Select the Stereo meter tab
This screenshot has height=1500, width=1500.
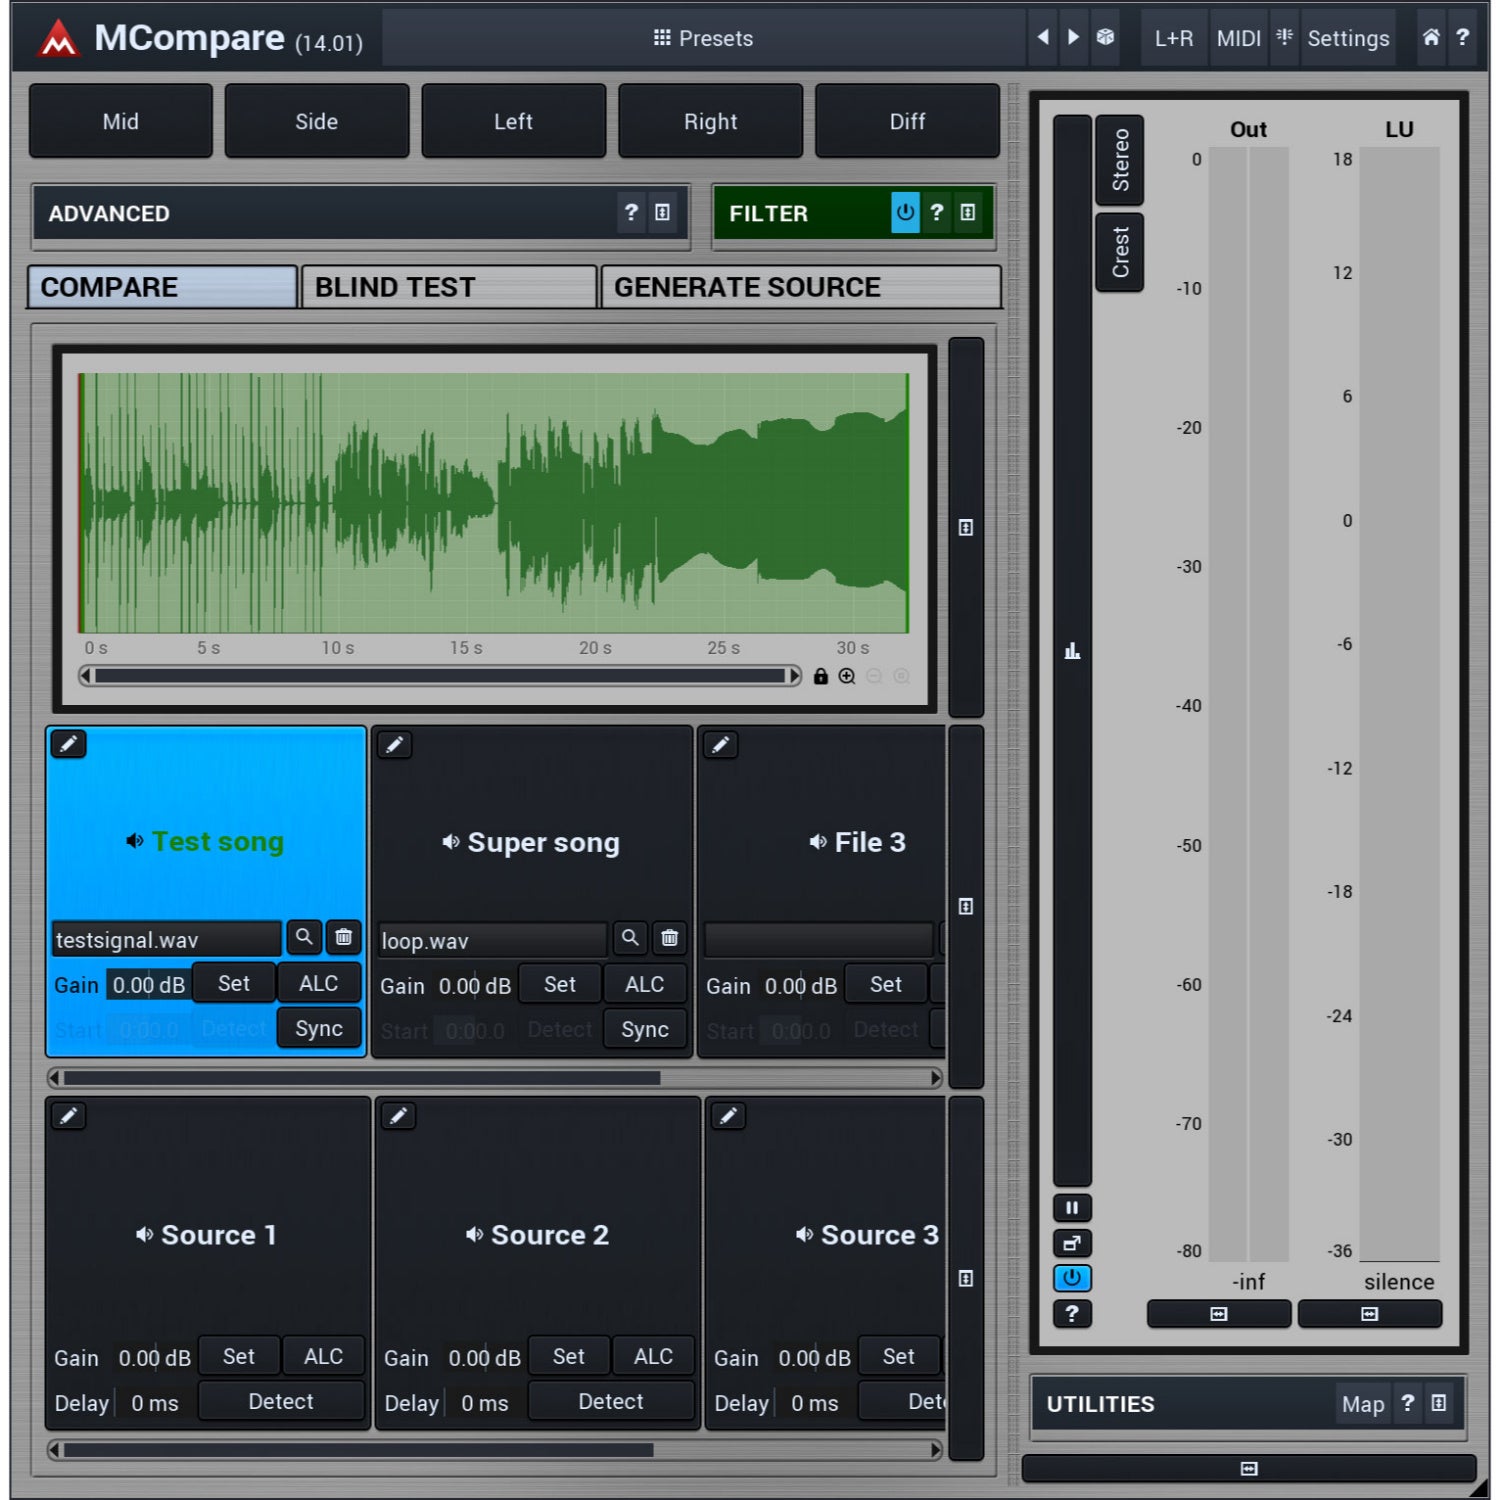1120,160
